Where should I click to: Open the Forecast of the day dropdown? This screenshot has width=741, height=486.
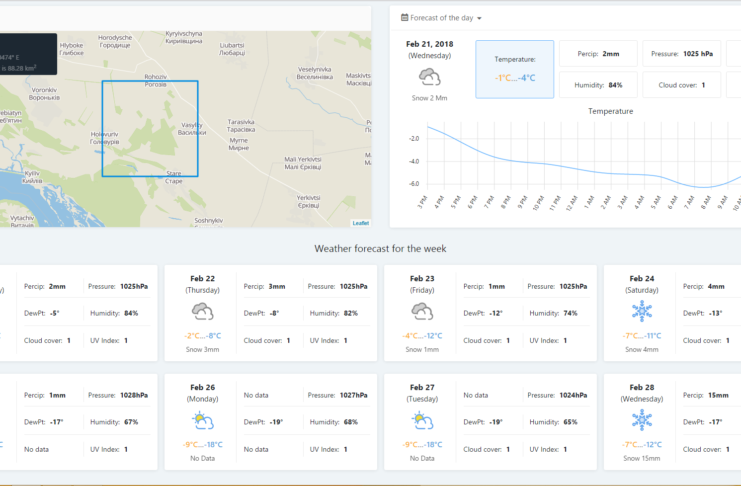tap(441, 18)
